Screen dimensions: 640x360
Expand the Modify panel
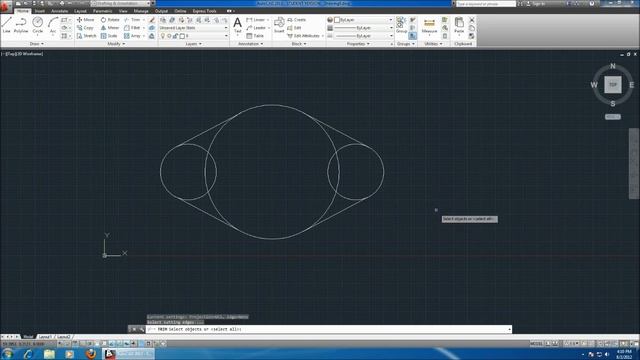(x=116, y=44)
